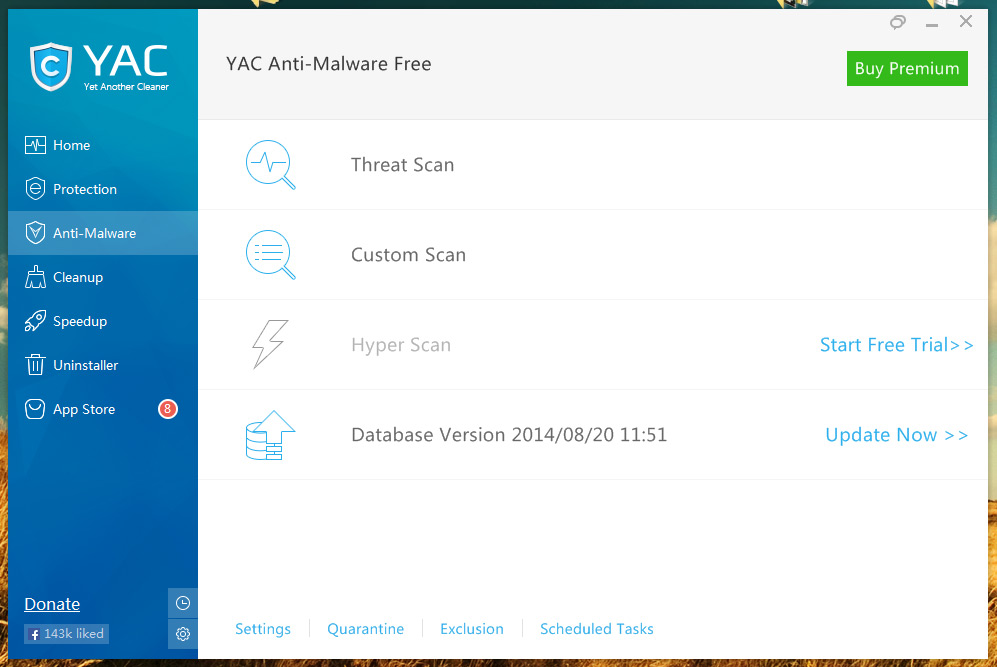Click the gear settings icon in sidebar
Viewport: 997px width, 667px height.
click(182, 634)
